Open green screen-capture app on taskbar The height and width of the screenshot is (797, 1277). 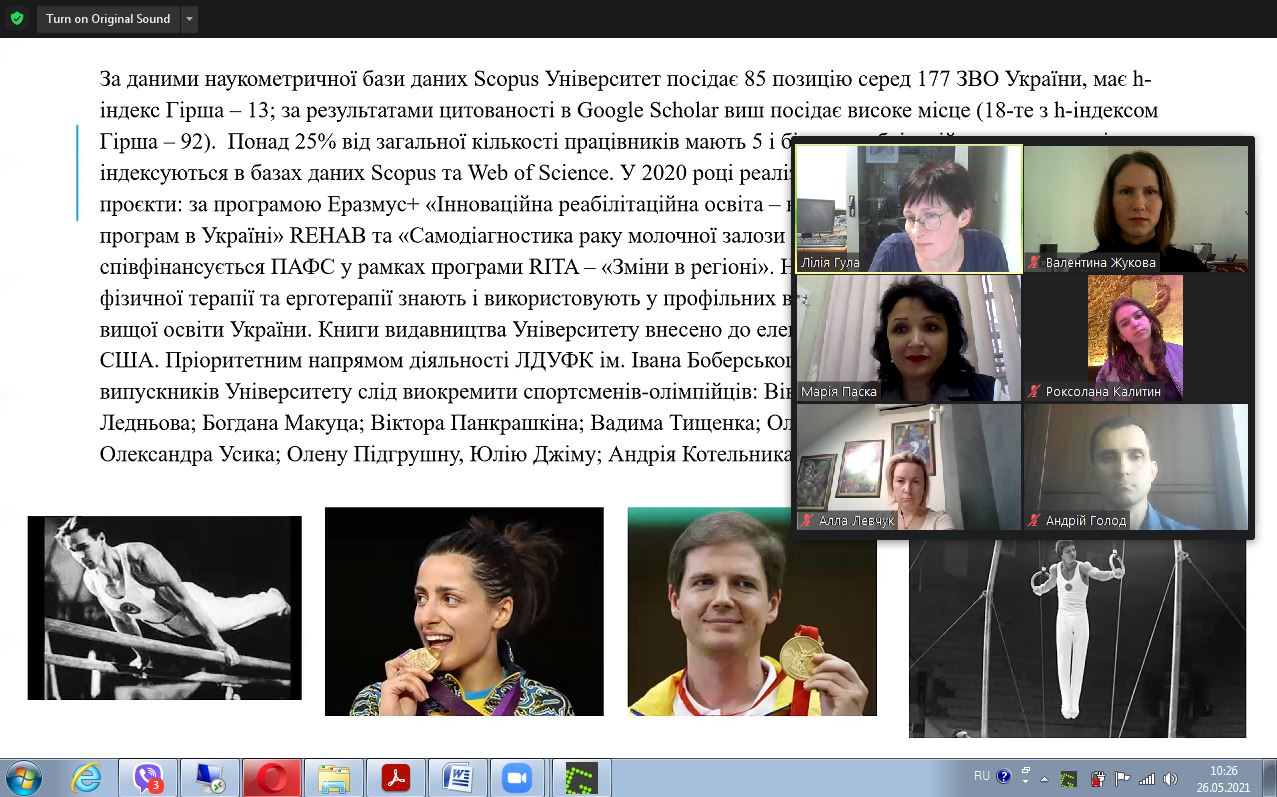tap(580, 777)
